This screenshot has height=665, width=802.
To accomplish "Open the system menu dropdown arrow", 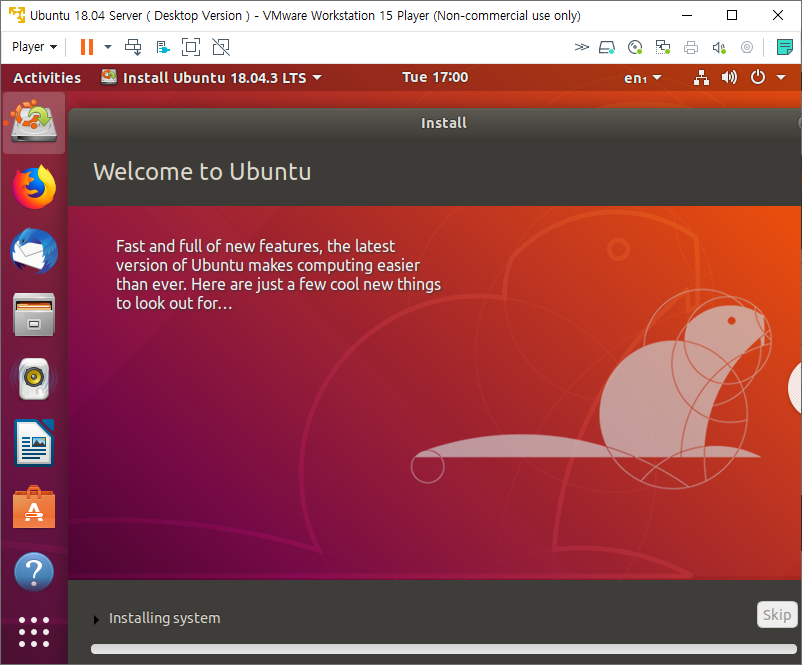I will (x=781, y=78).
